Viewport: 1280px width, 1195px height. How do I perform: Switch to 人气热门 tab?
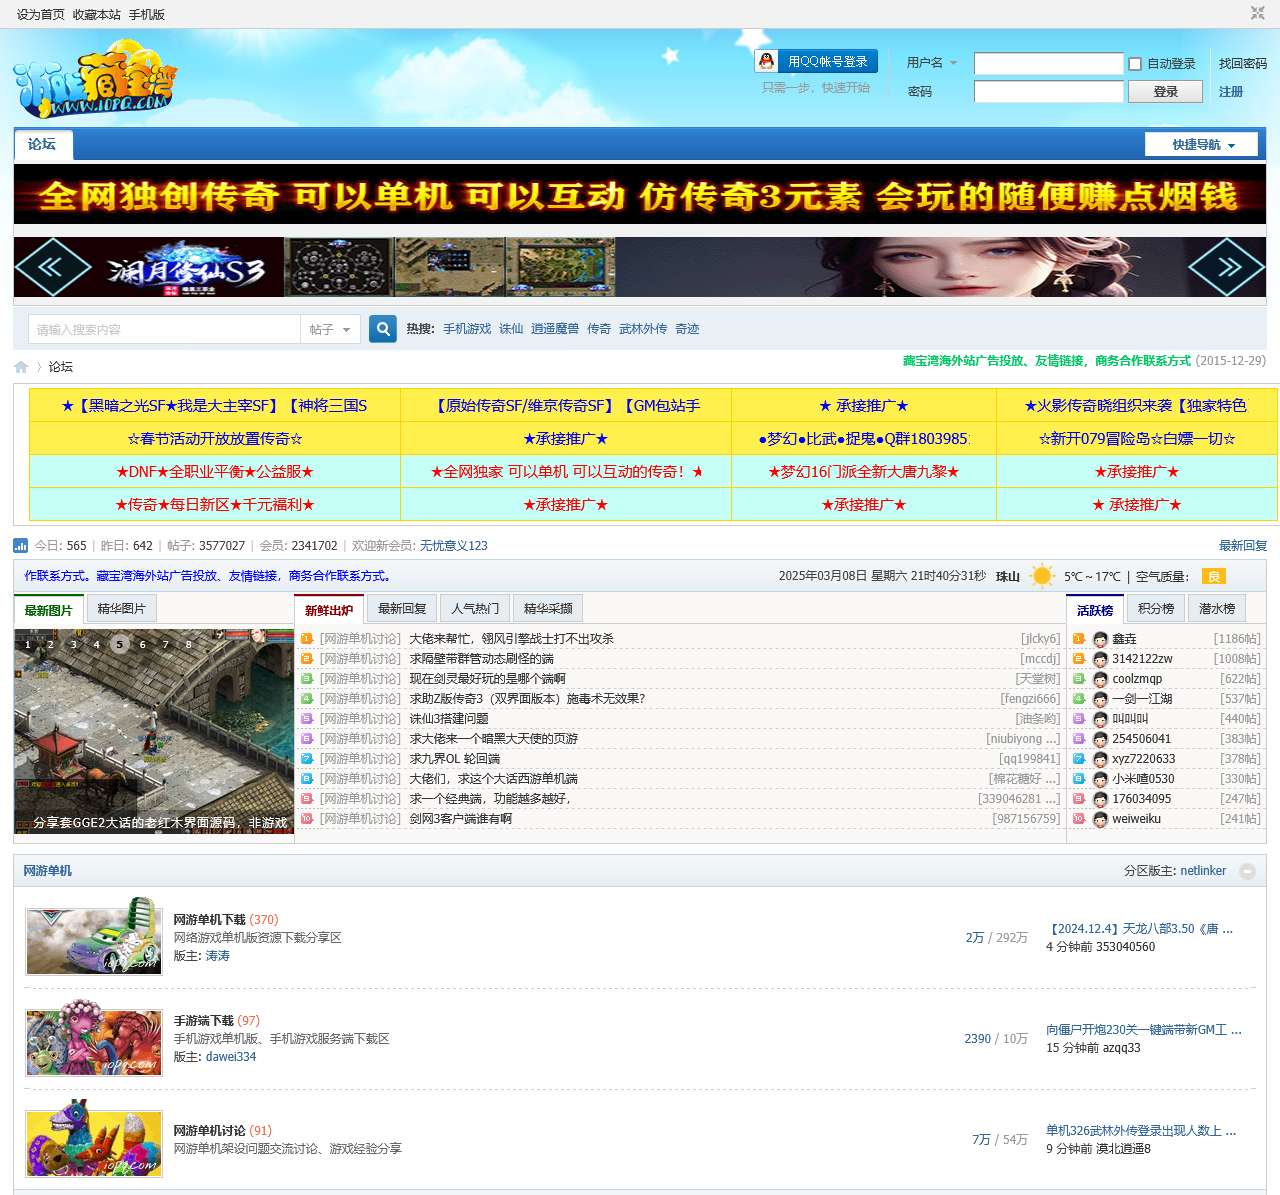coord(475,609)
